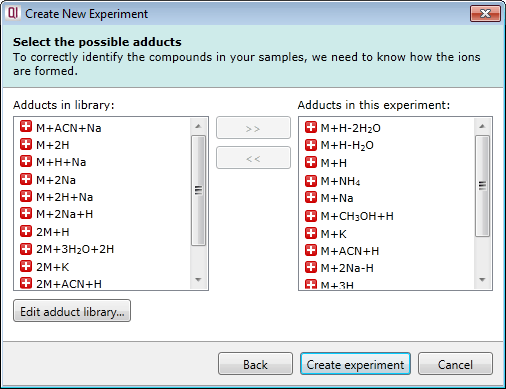Click the << remove adducts button
506x389 pixels.
click(253, 158)
